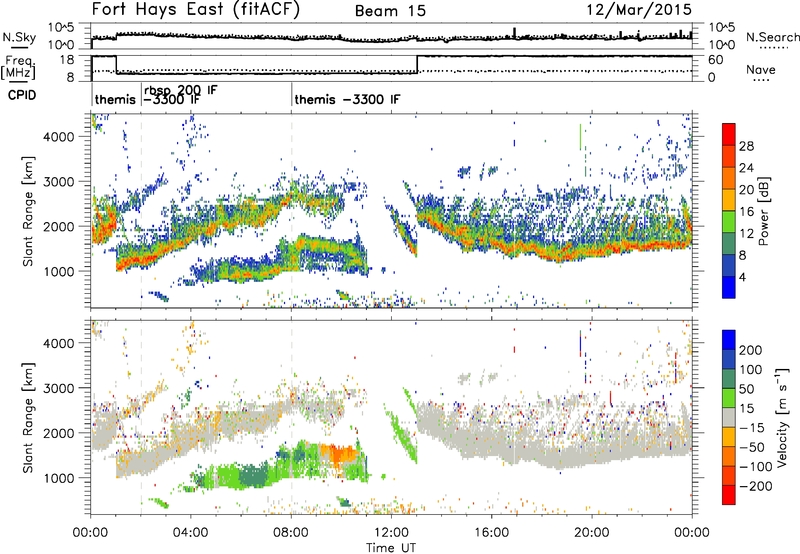This screenshot has width=800, height=554.
Task: Click the '200' value on Velocity colorbar
Action: 751,350
